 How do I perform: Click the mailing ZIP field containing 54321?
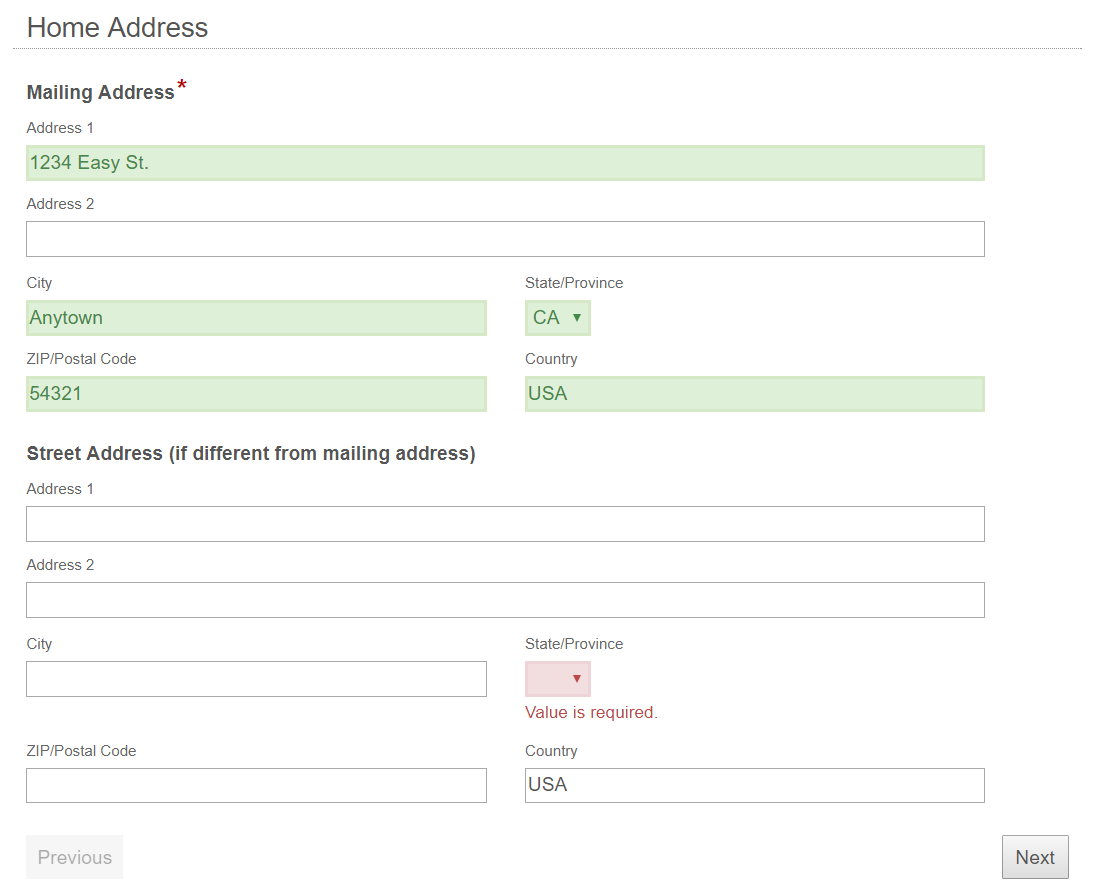click(x=256, y=394)
